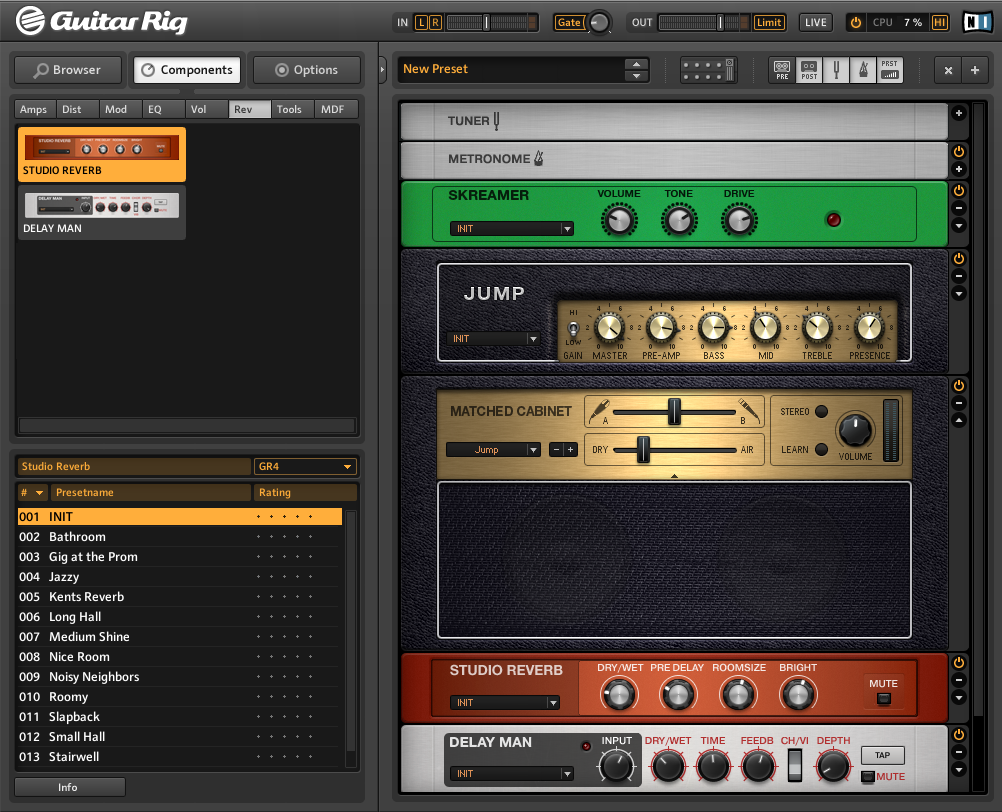Viewport: 1002px width, 812px height.
Task: Toggle the metronome icon in toolbar
Action: pyautogui.click(x=862, y=70)
